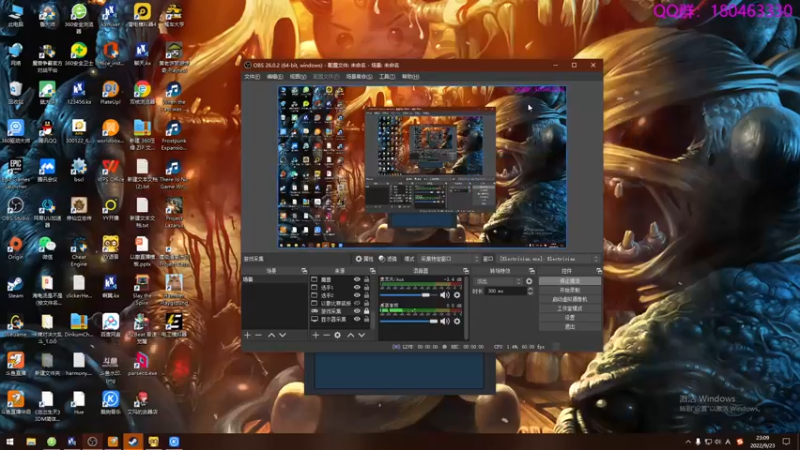Mute 麦克风/Aux speaker icon
Viewport: 800px width, 450px height.
click(x=445, y=295)
